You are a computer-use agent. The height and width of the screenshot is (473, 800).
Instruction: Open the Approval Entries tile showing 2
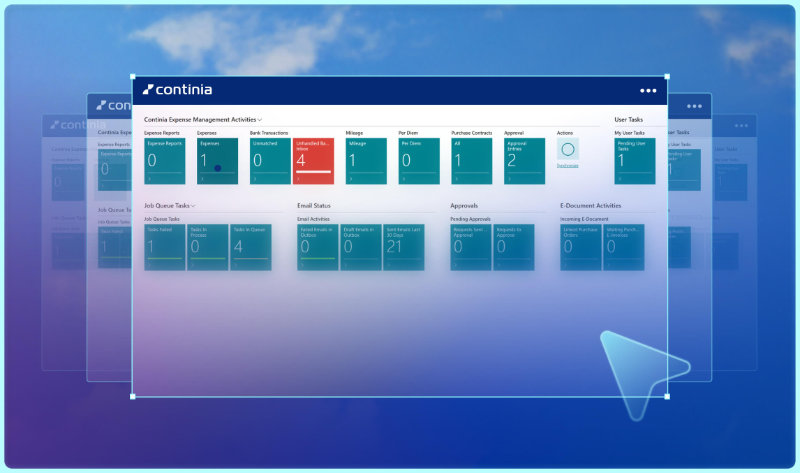[x=524, y=161]
